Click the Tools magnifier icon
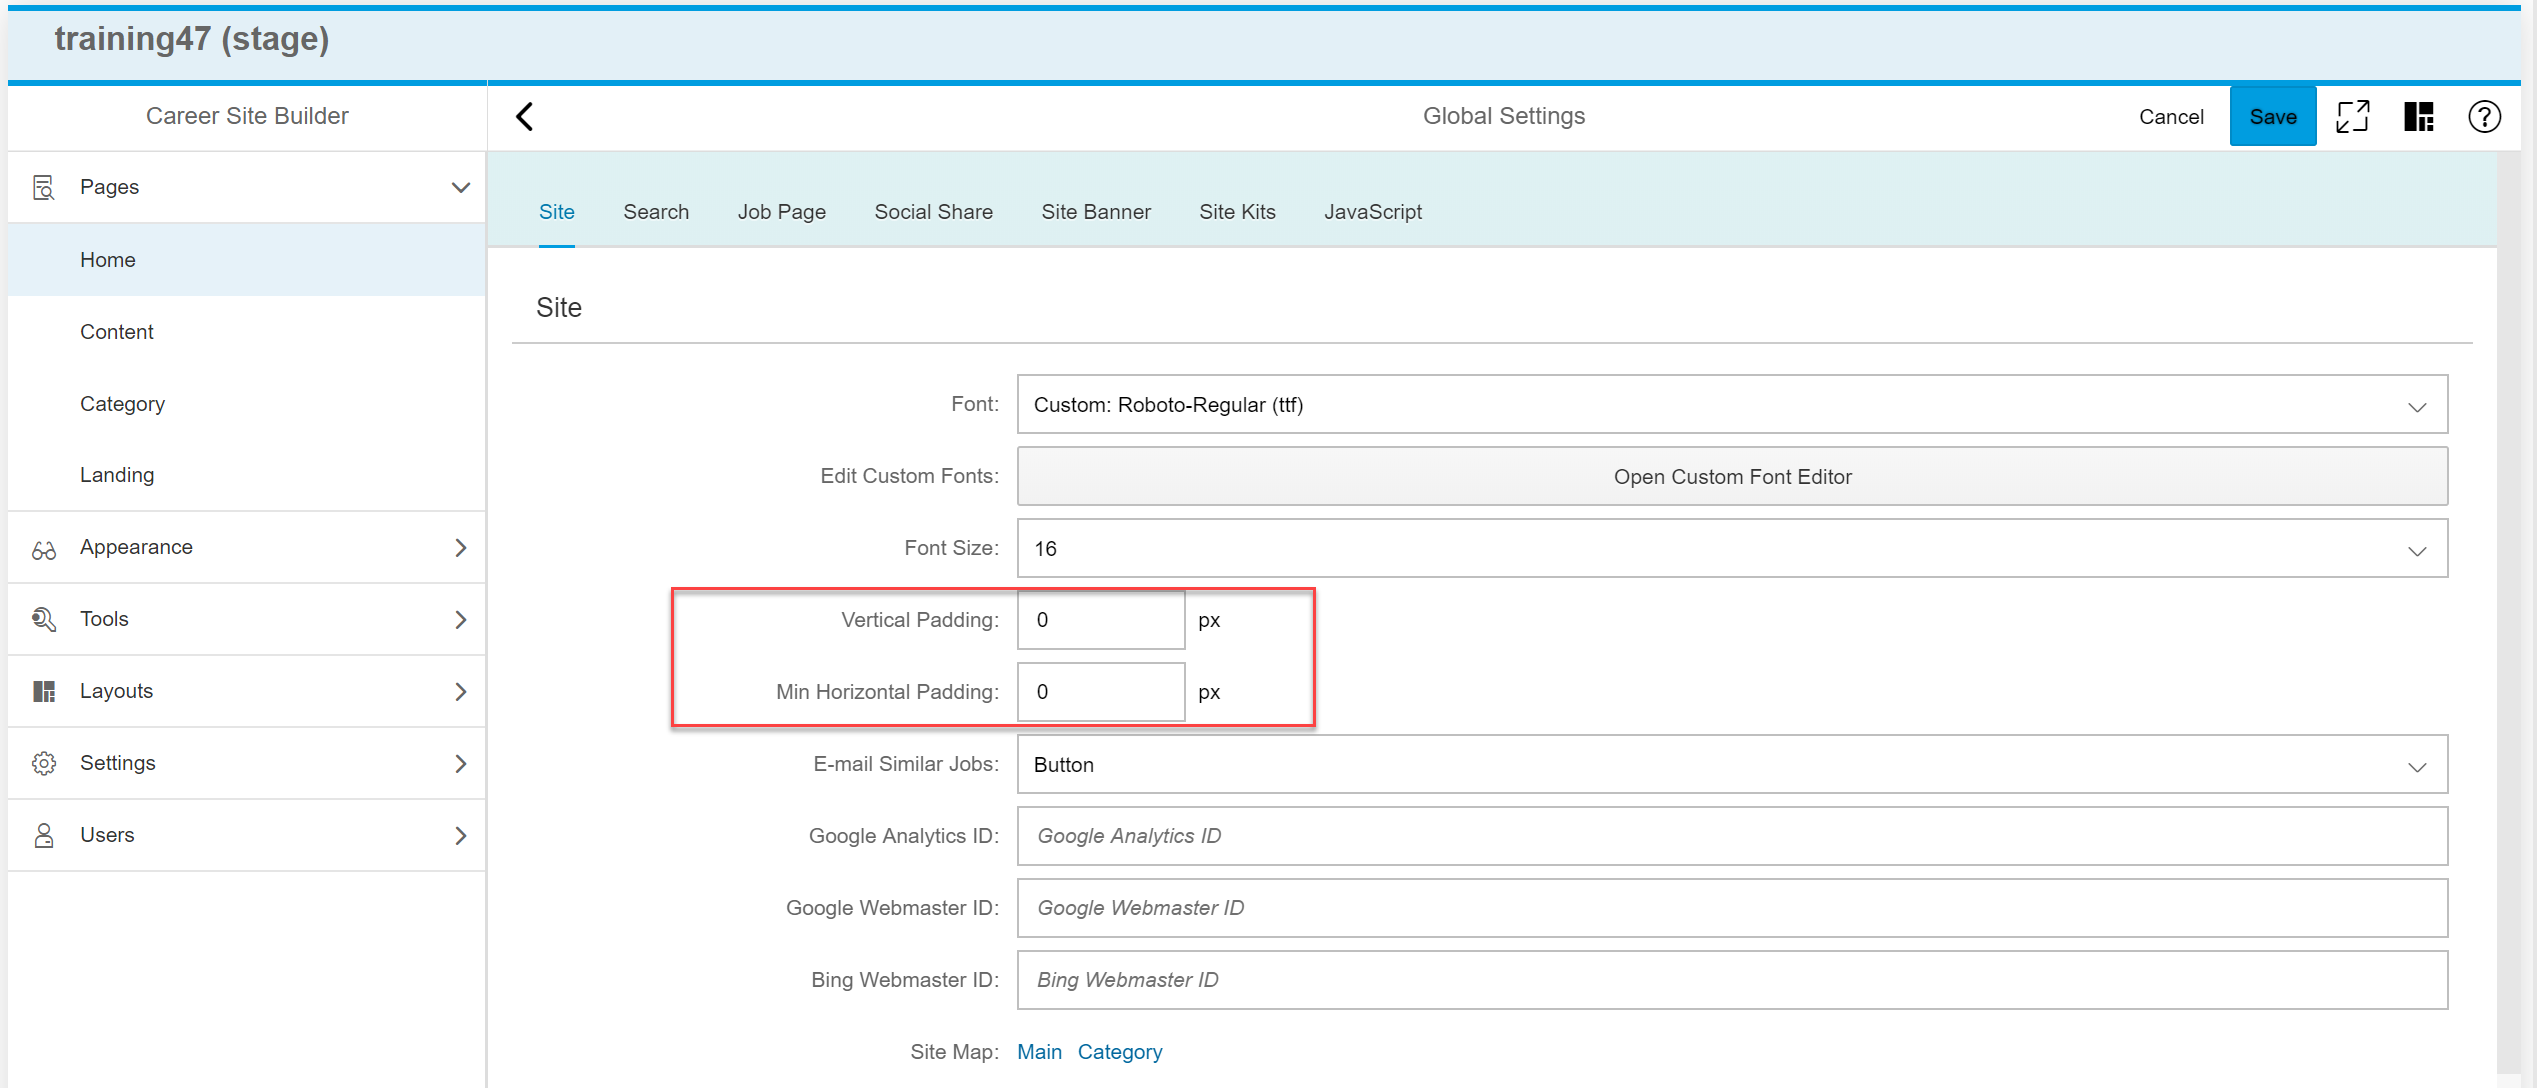This screenshot has width=2537, height=1088. pos(43,619)
